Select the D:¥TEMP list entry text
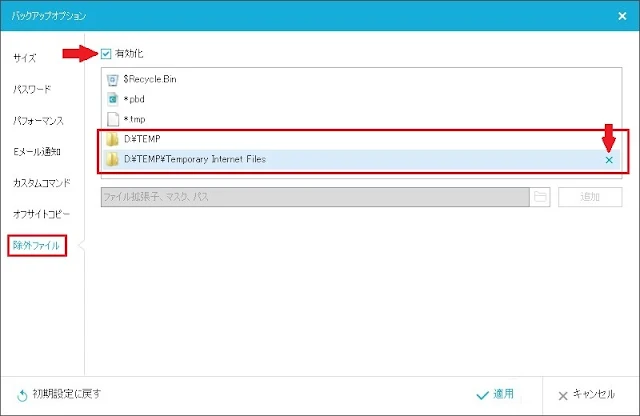Screen dimensions: 640x416 [x=142, y=139]
